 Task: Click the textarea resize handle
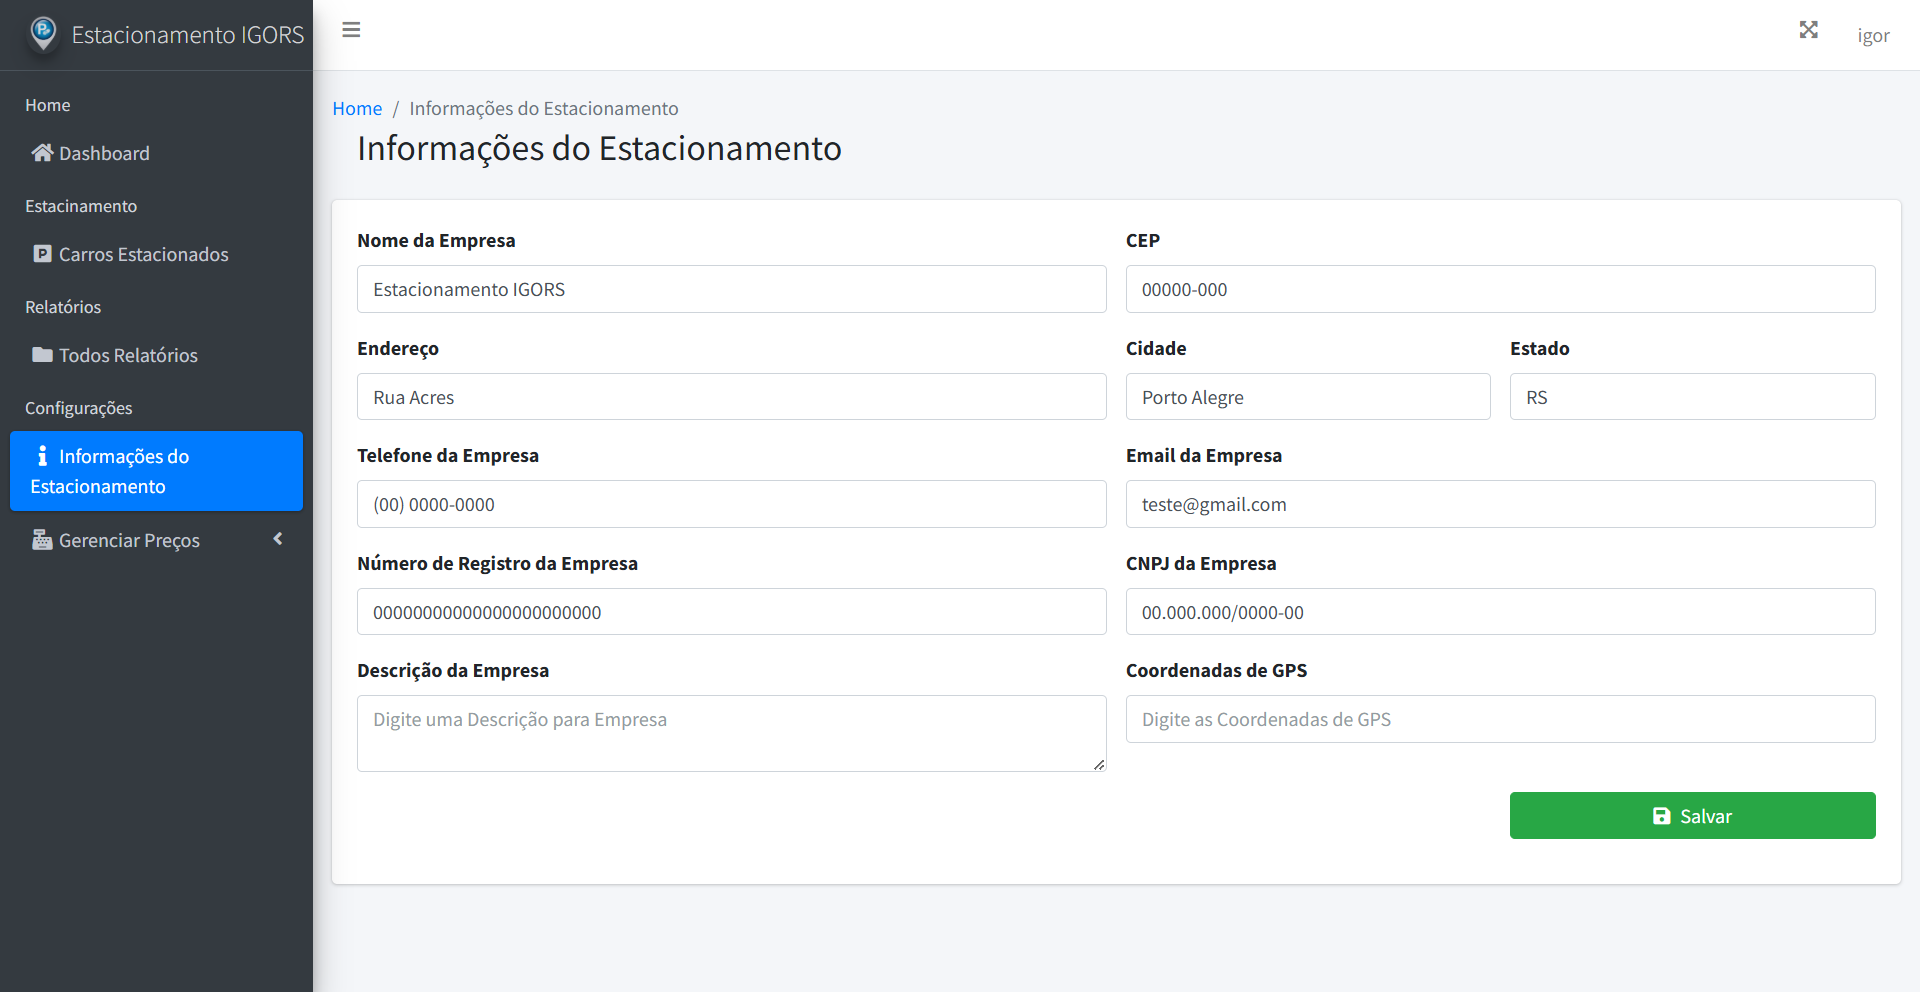1098,765
